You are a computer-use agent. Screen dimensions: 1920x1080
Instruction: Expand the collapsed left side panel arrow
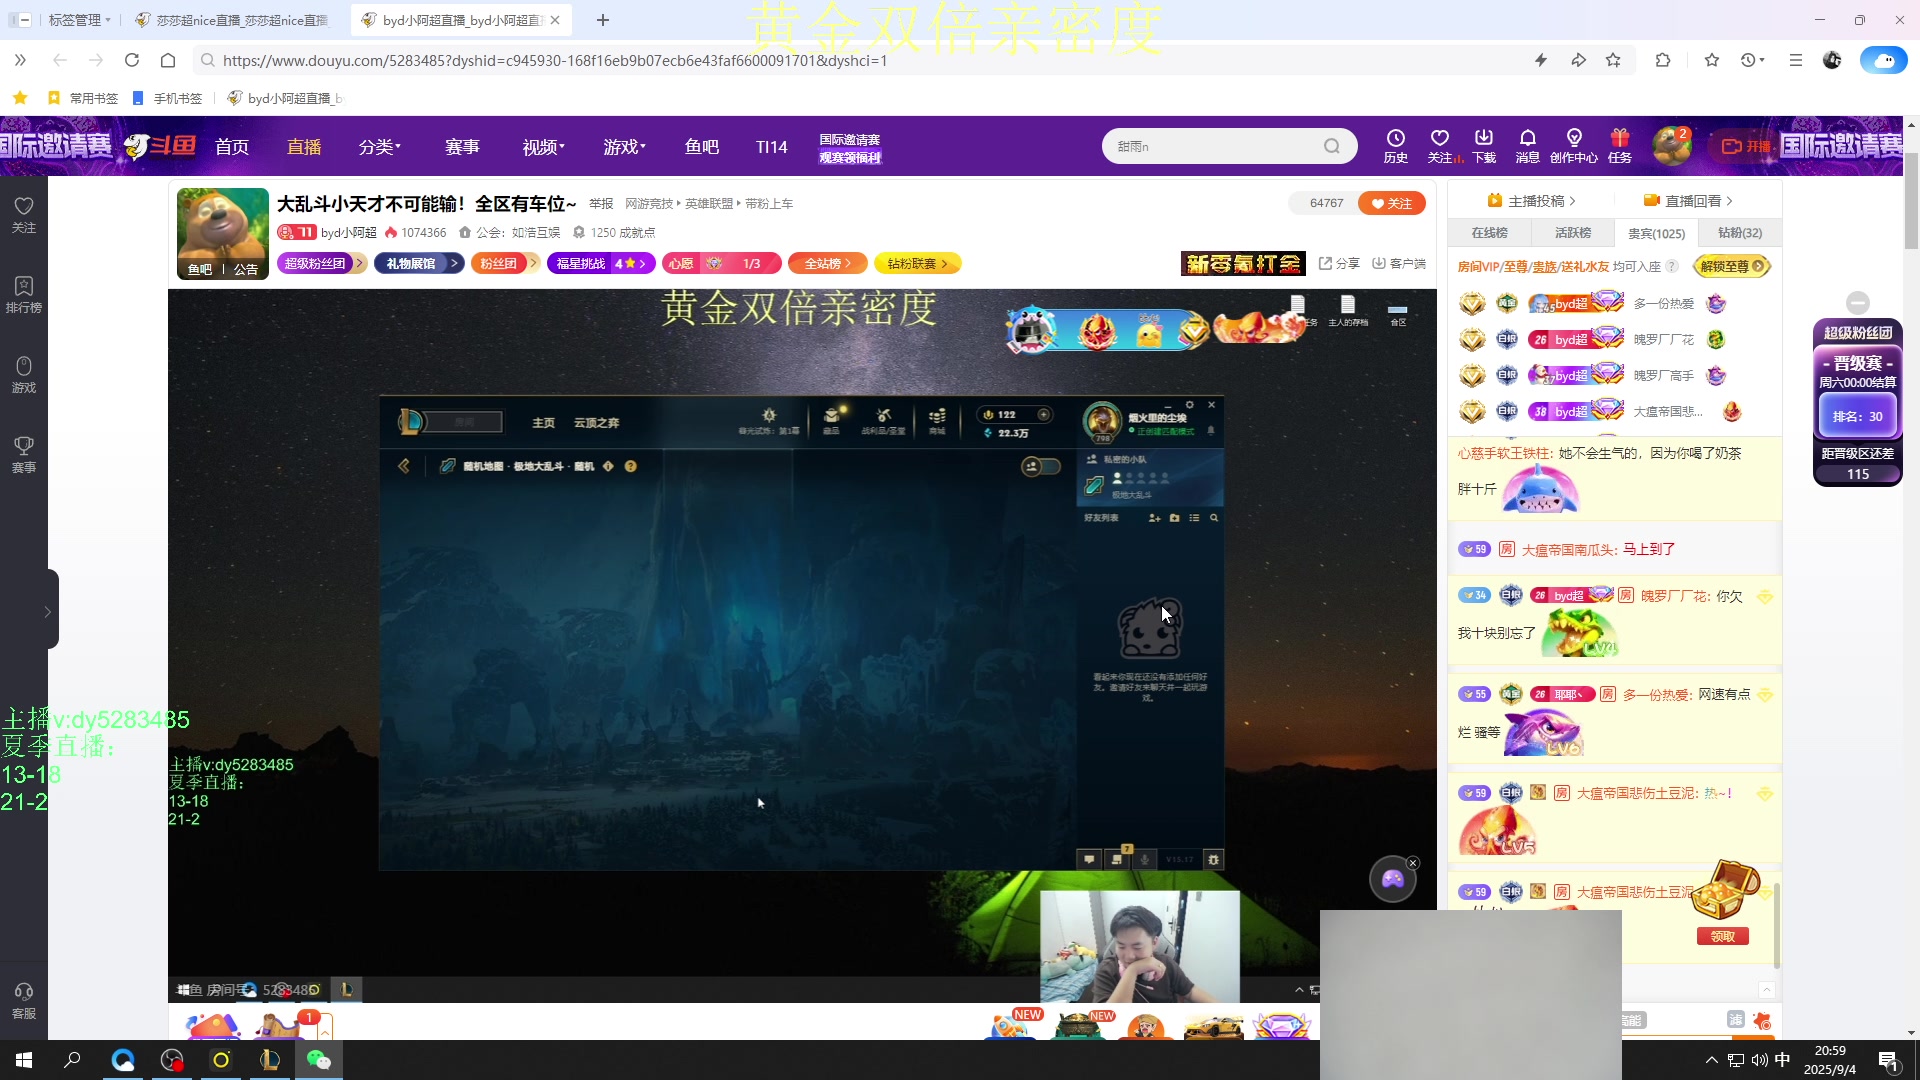tap(47, 611)
